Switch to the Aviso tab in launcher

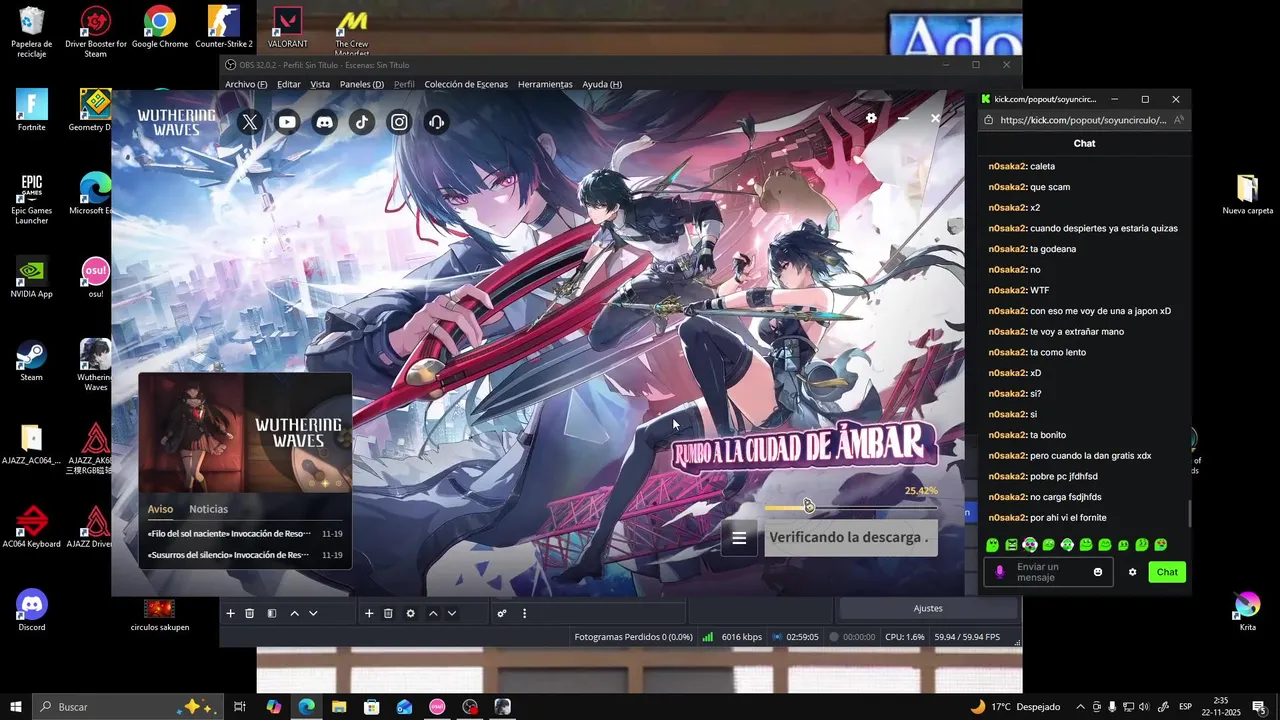pyautogui.click(x=160, y=509)
